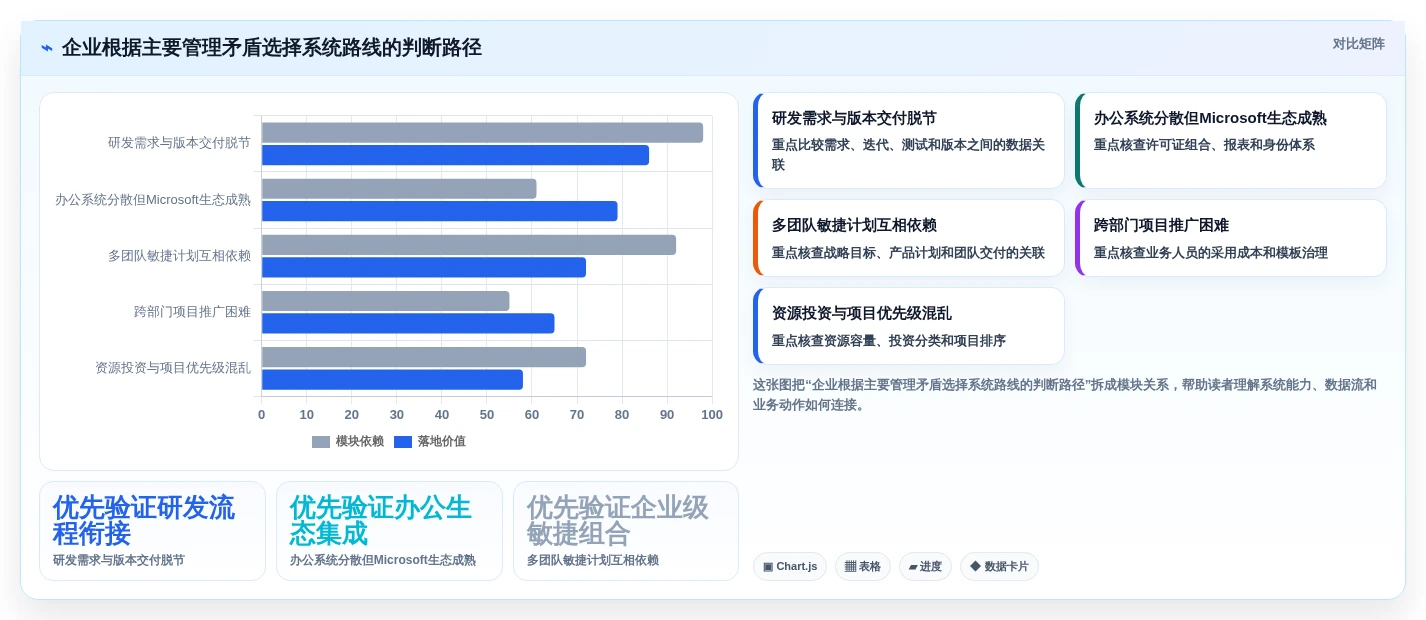Click the chart axis label 研发需求与版本交付脱节
1426x620 pixels.
click(179, 143)
